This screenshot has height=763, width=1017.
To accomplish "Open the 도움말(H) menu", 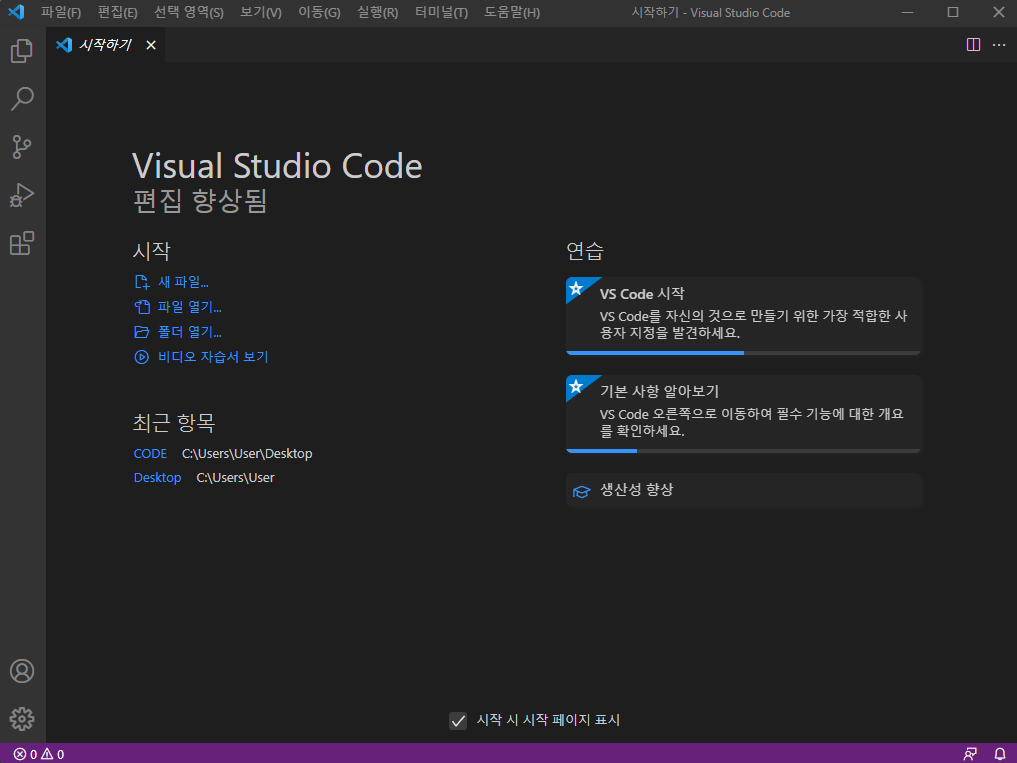I will point(512,12).
